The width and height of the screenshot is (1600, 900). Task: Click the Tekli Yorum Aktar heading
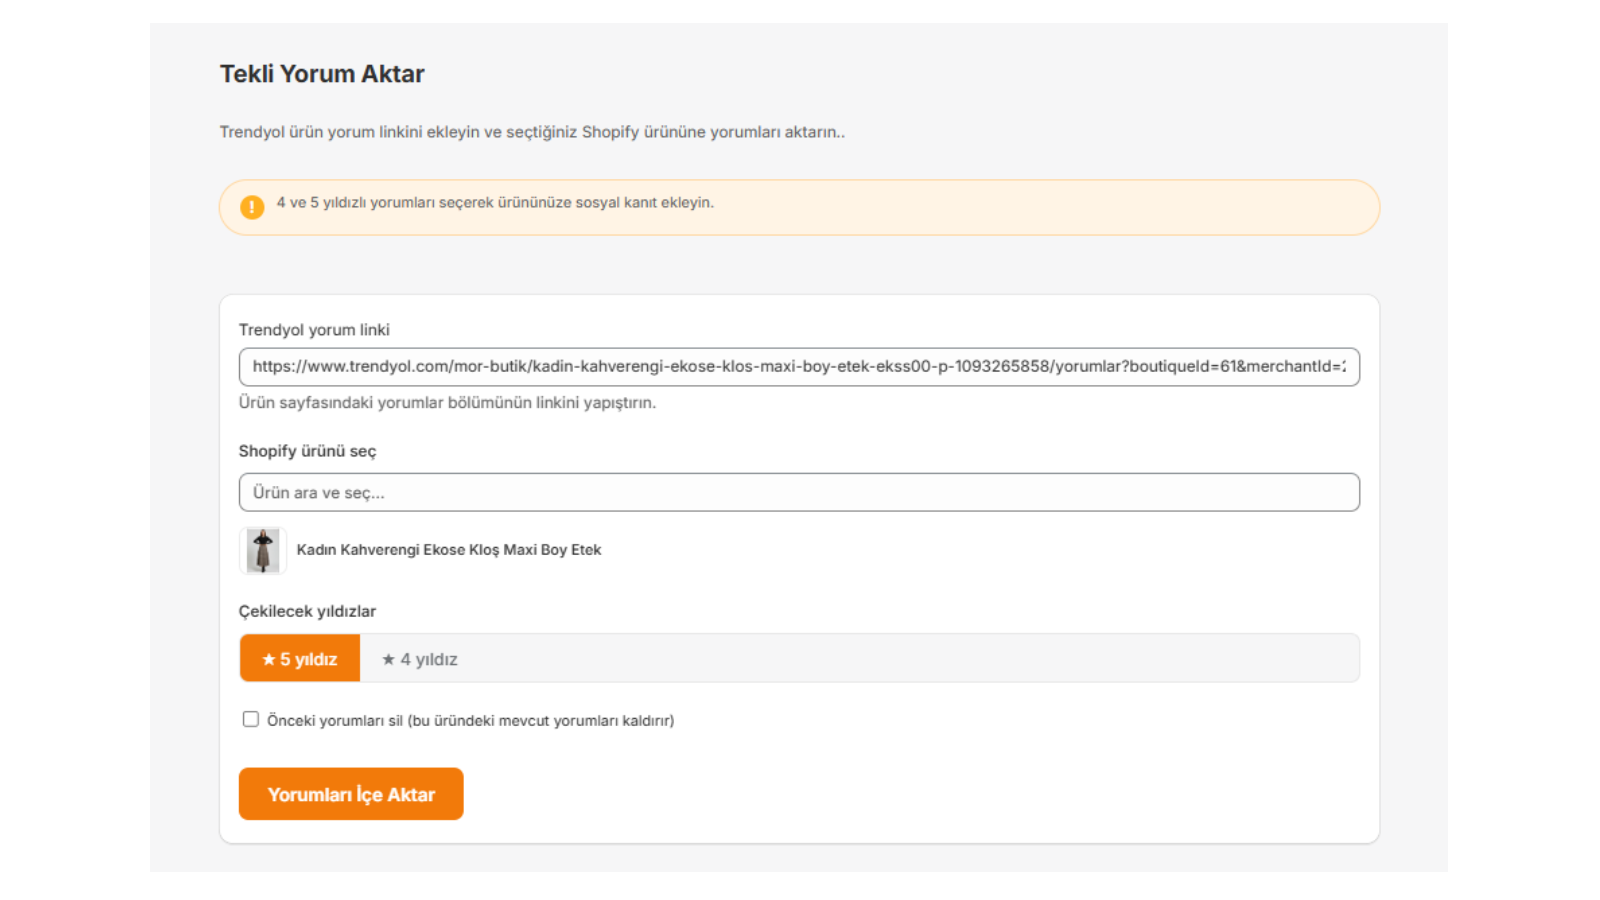(x=322, y=74)
